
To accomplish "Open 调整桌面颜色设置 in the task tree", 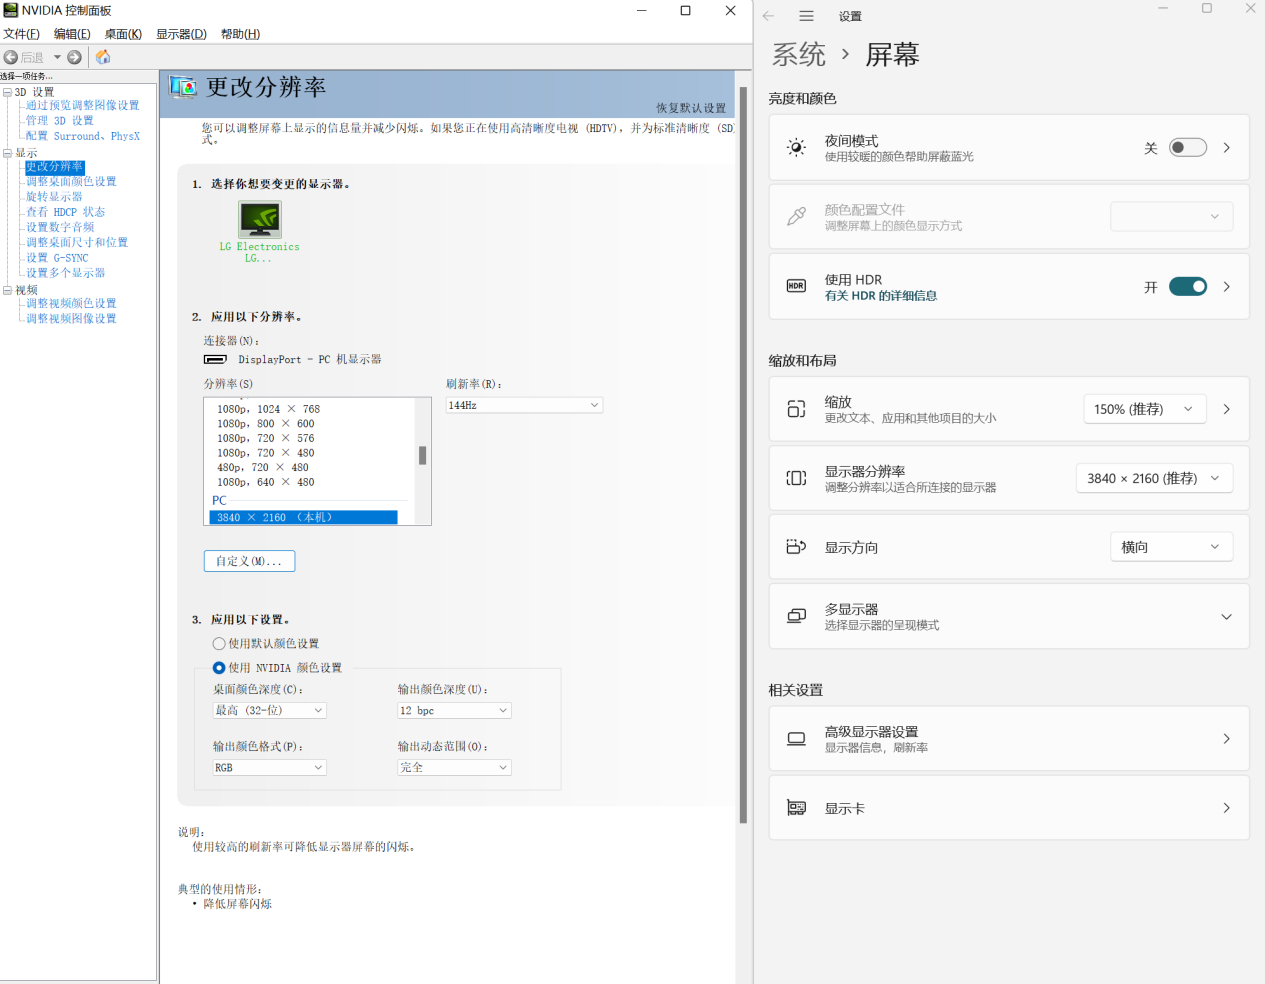I will pyautogui.click(x=71, y=182).
